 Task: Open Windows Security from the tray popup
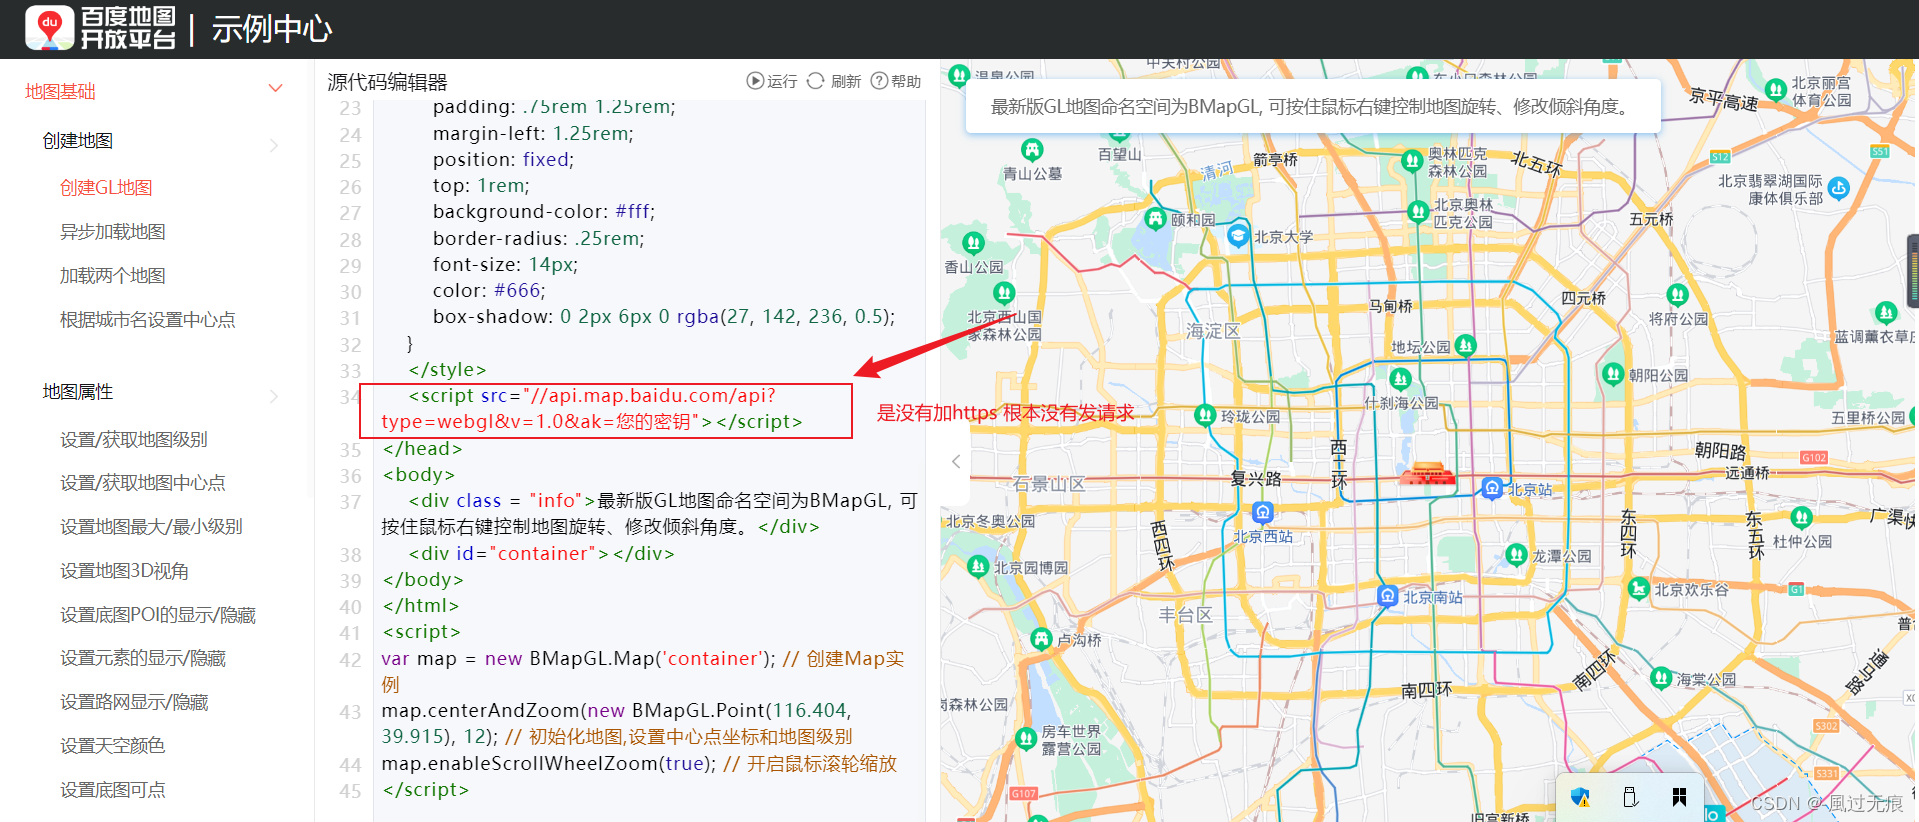(1580, 797)
